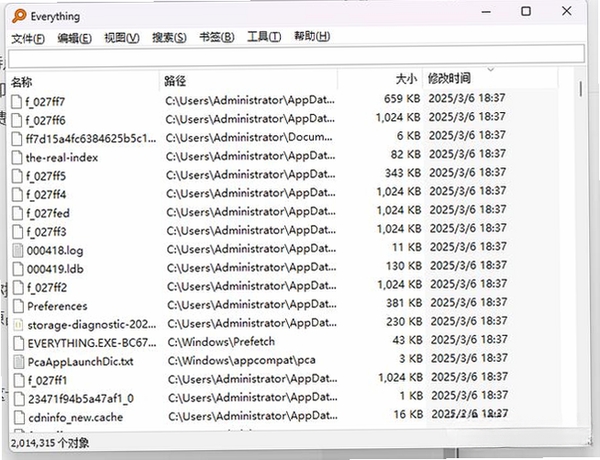Screen dimensions: 600x460
Task: Click the 82 KB size value
Action: coord(406,154)
